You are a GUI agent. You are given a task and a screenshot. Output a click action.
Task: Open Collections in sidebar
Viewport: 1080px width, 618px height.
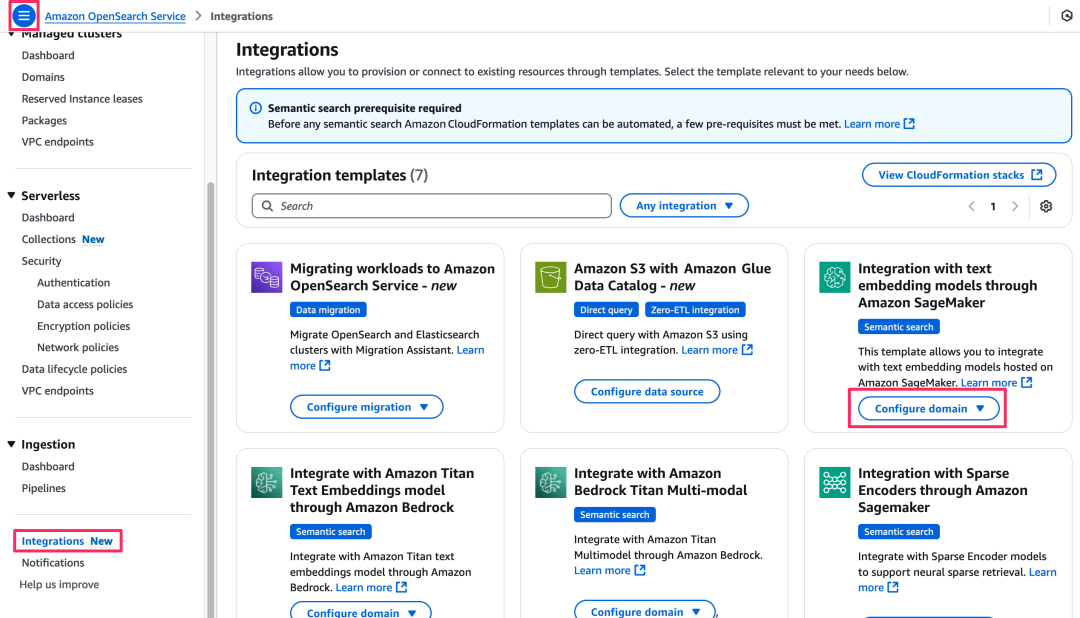point(48,239)
